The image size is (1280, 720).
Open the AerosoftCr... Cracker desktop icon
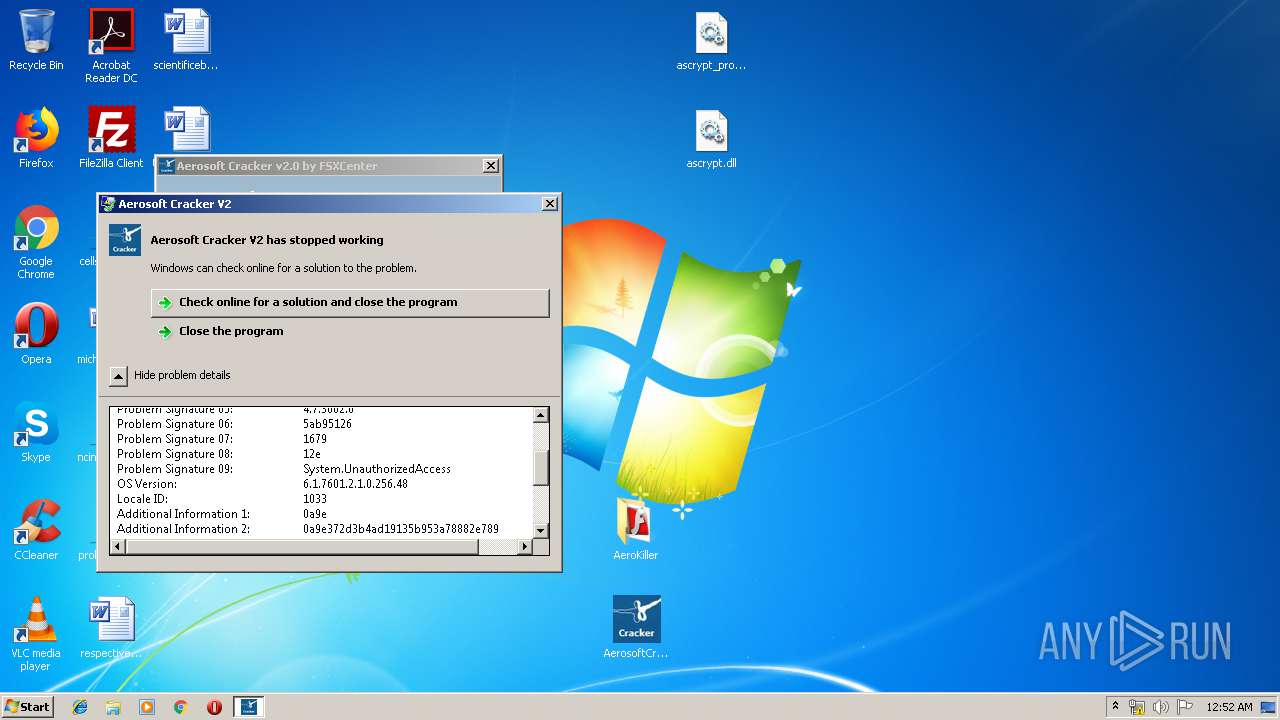pos(636,628)
